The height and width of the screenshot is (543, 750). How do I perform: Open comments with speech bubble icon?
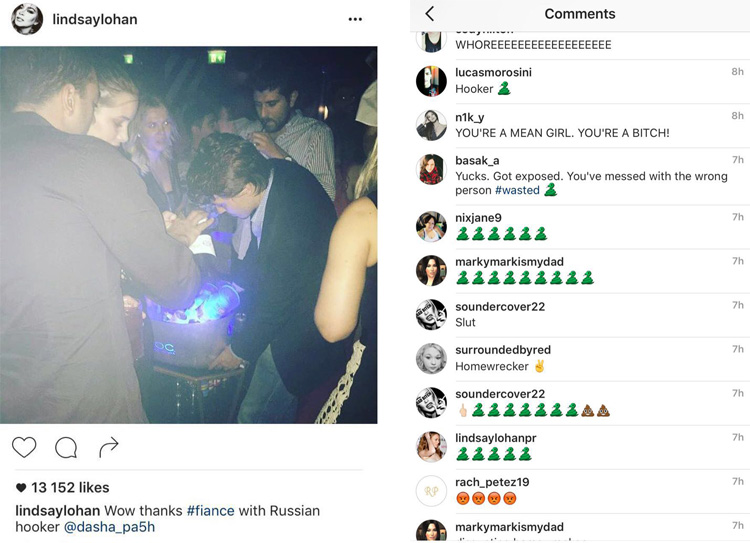[x=66, y=447]
